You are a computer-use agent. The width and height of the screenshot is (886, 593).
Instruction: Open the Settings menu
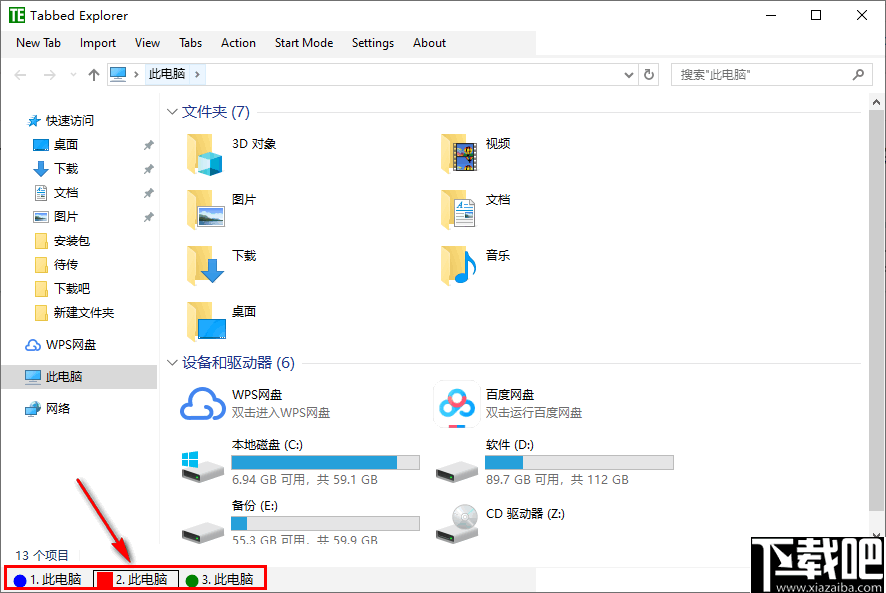tap(373, 43)
